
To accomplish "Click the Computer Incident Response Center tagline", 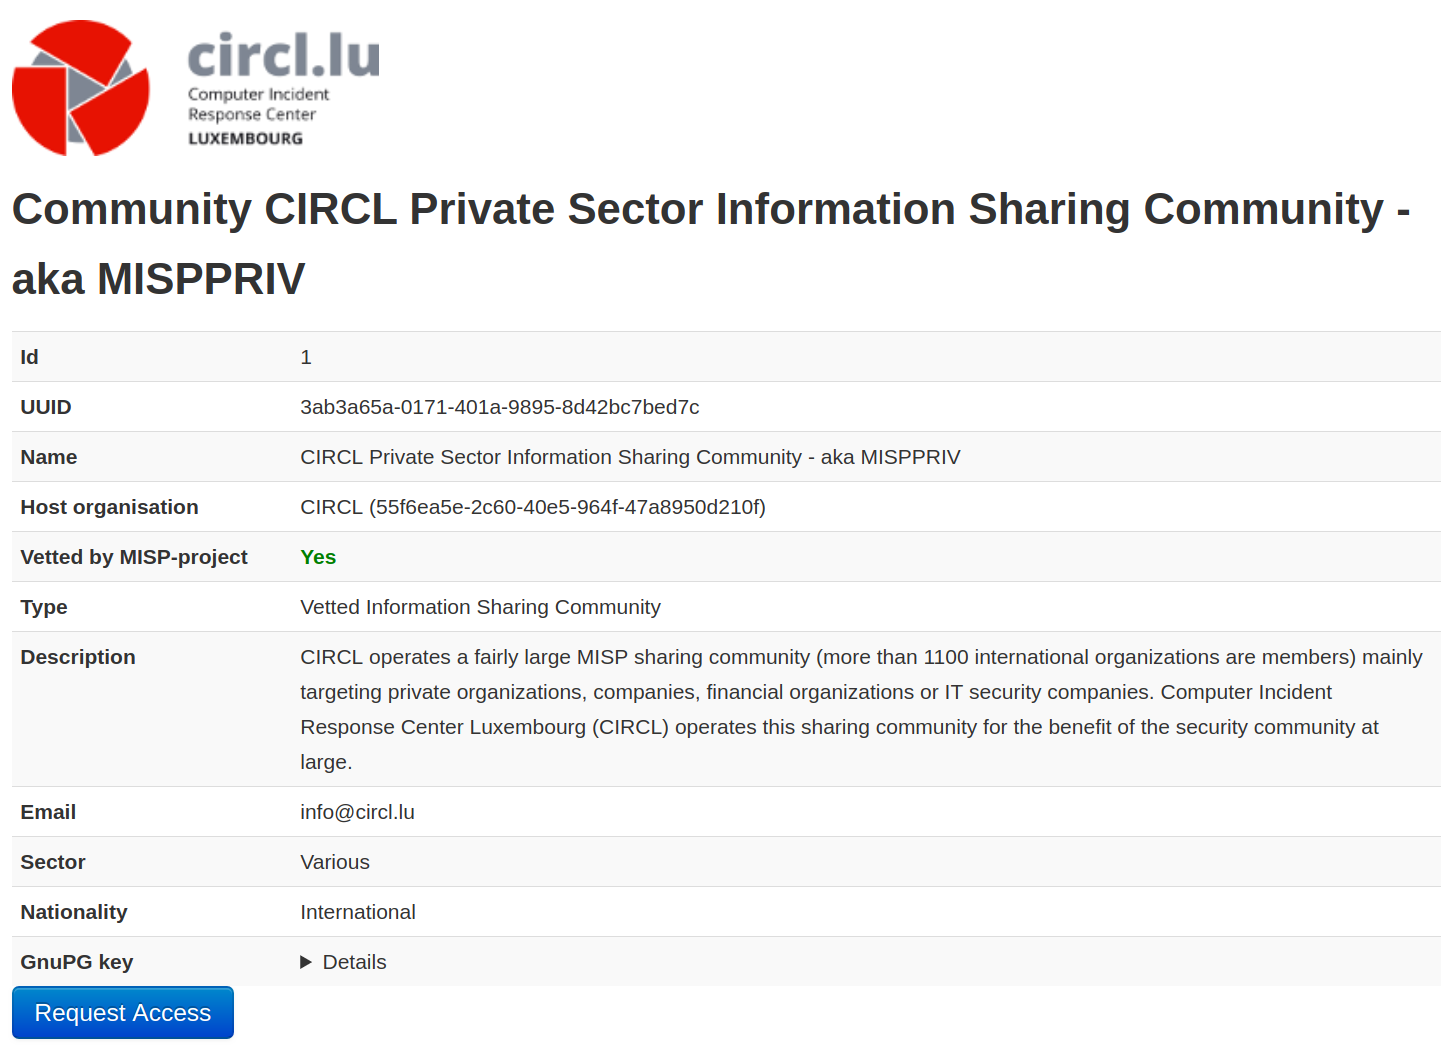I will tap(258, 105).
